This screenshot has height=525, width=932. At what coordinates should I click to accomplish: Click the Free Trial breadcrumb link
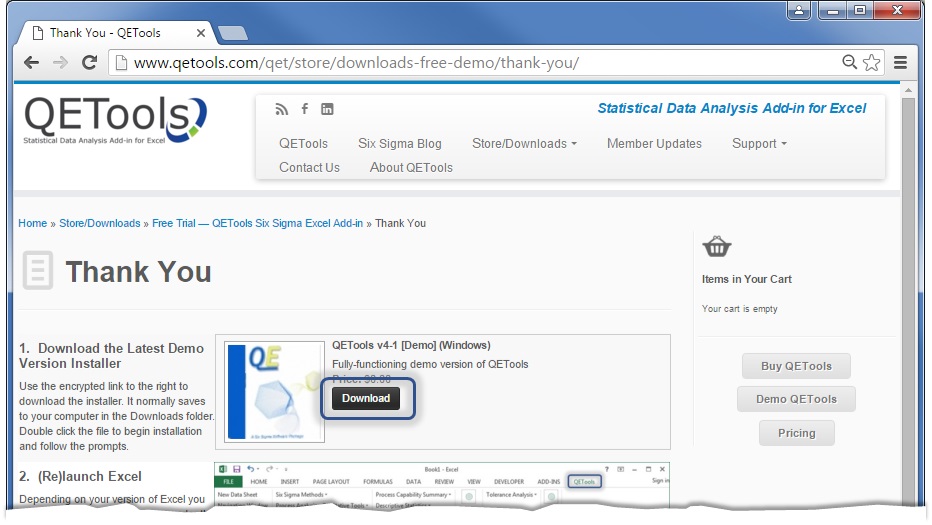(257, 224)
